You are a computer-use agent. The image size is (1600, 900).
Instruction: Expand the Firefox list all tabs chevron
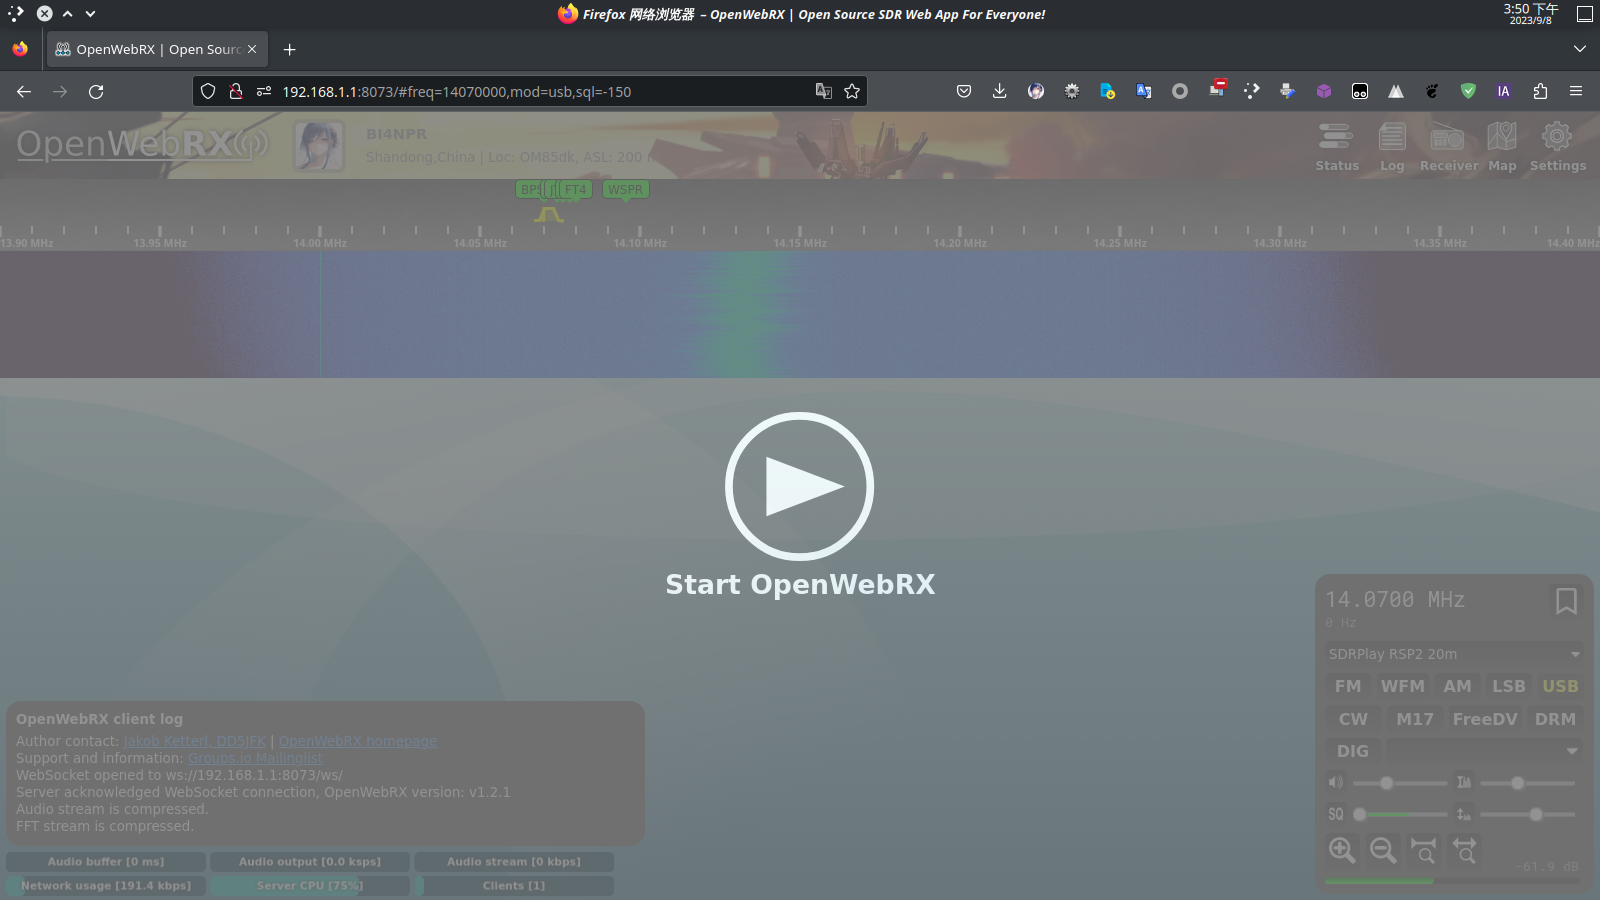[x=1579, y=49]
